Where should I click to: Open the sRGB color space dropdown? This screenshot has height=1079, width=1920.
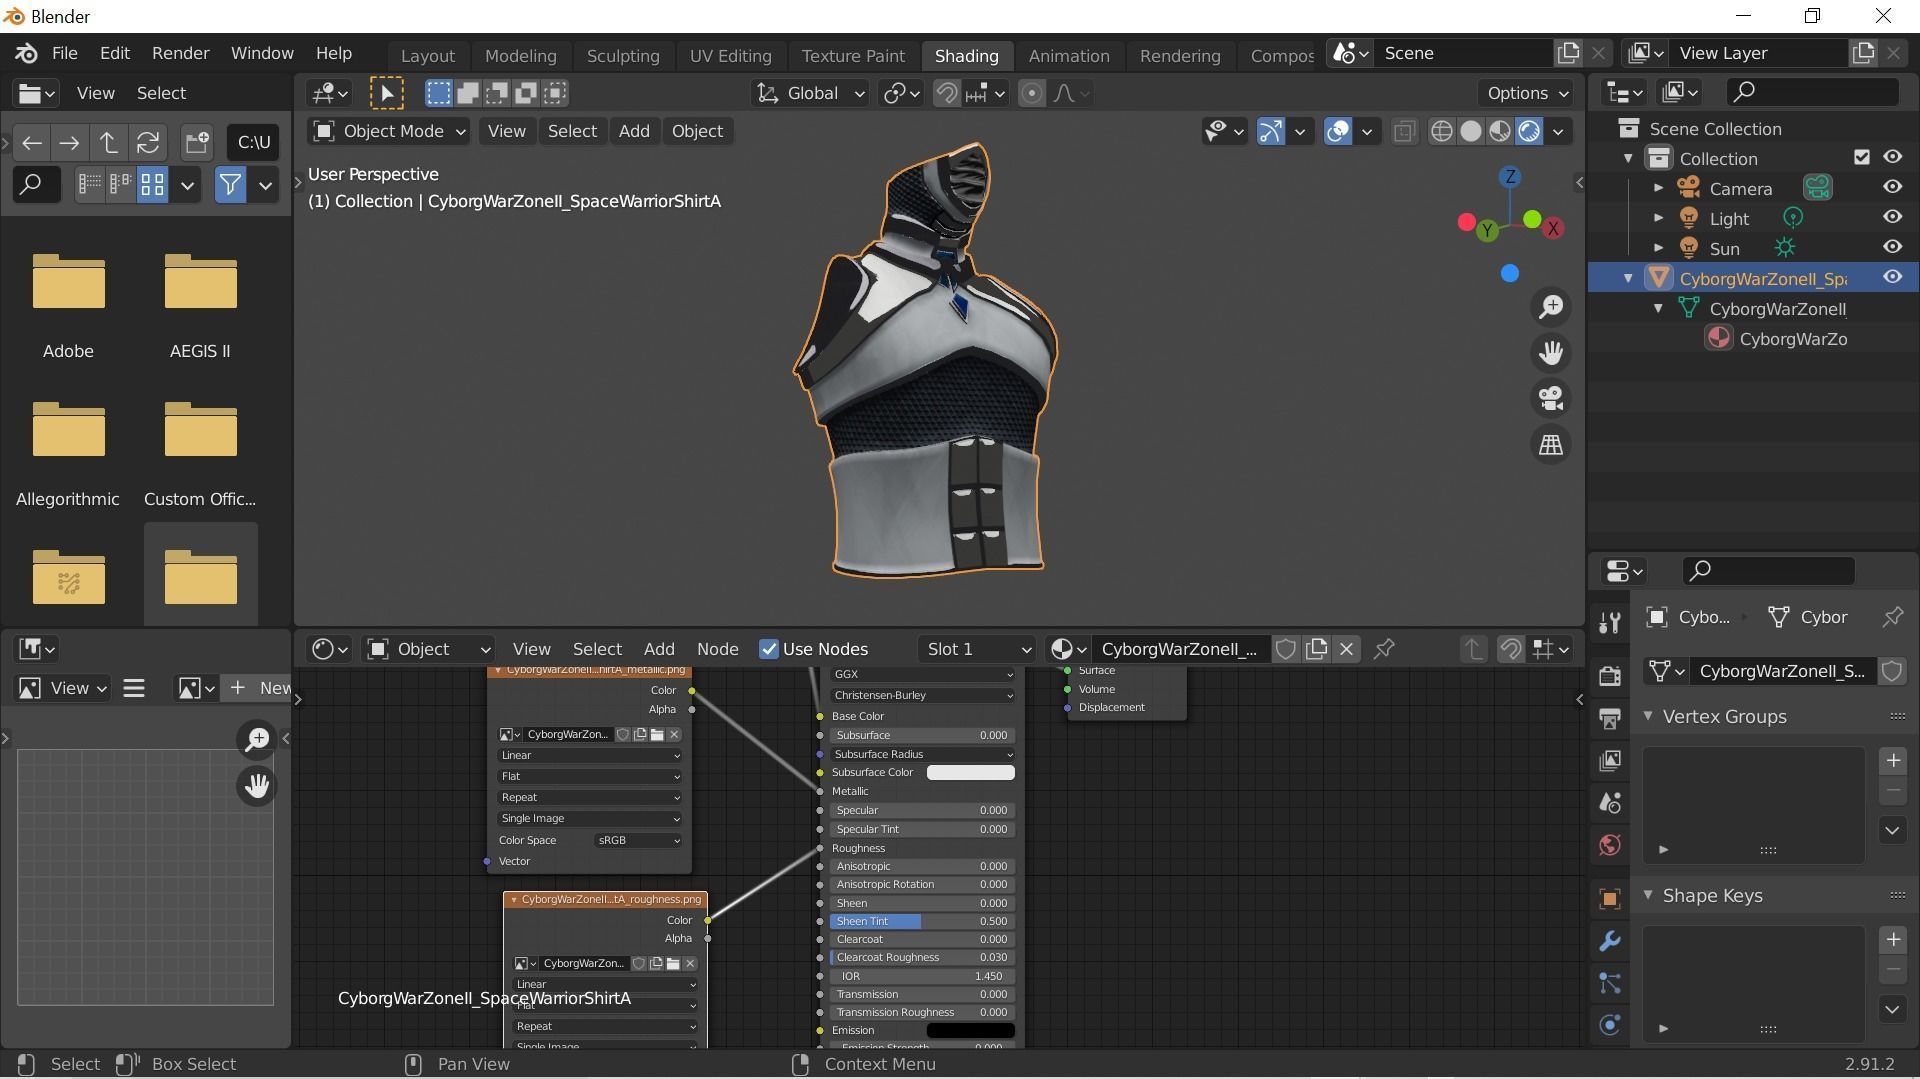pos(638,840)
